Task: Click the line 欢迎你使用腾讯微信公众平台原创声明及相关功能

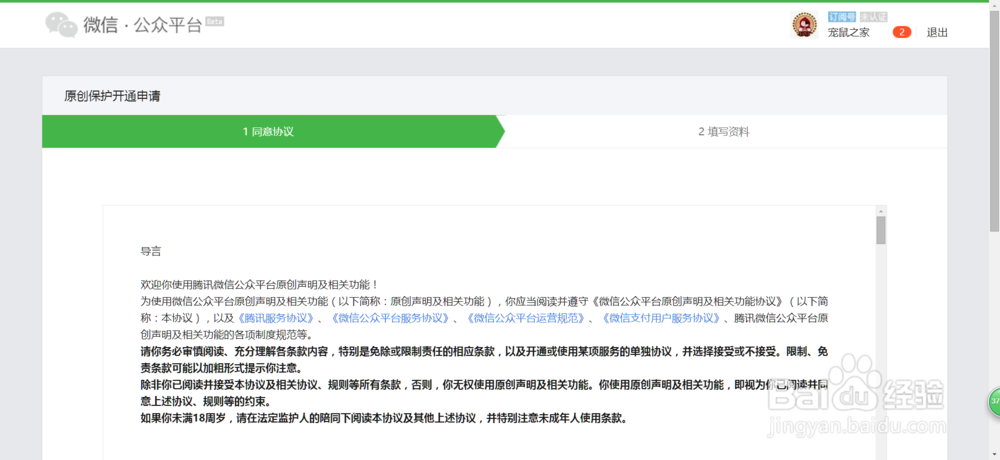Action: [260, 285]
